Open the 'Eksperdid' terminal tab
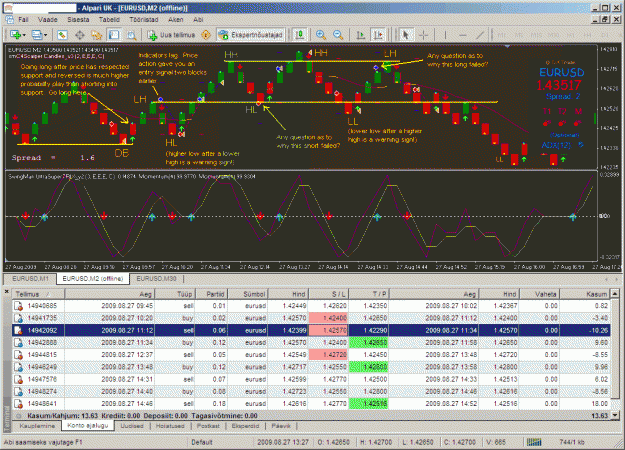Image resolution: width=625 pixels, height=450 pixels. coord(245,426)
